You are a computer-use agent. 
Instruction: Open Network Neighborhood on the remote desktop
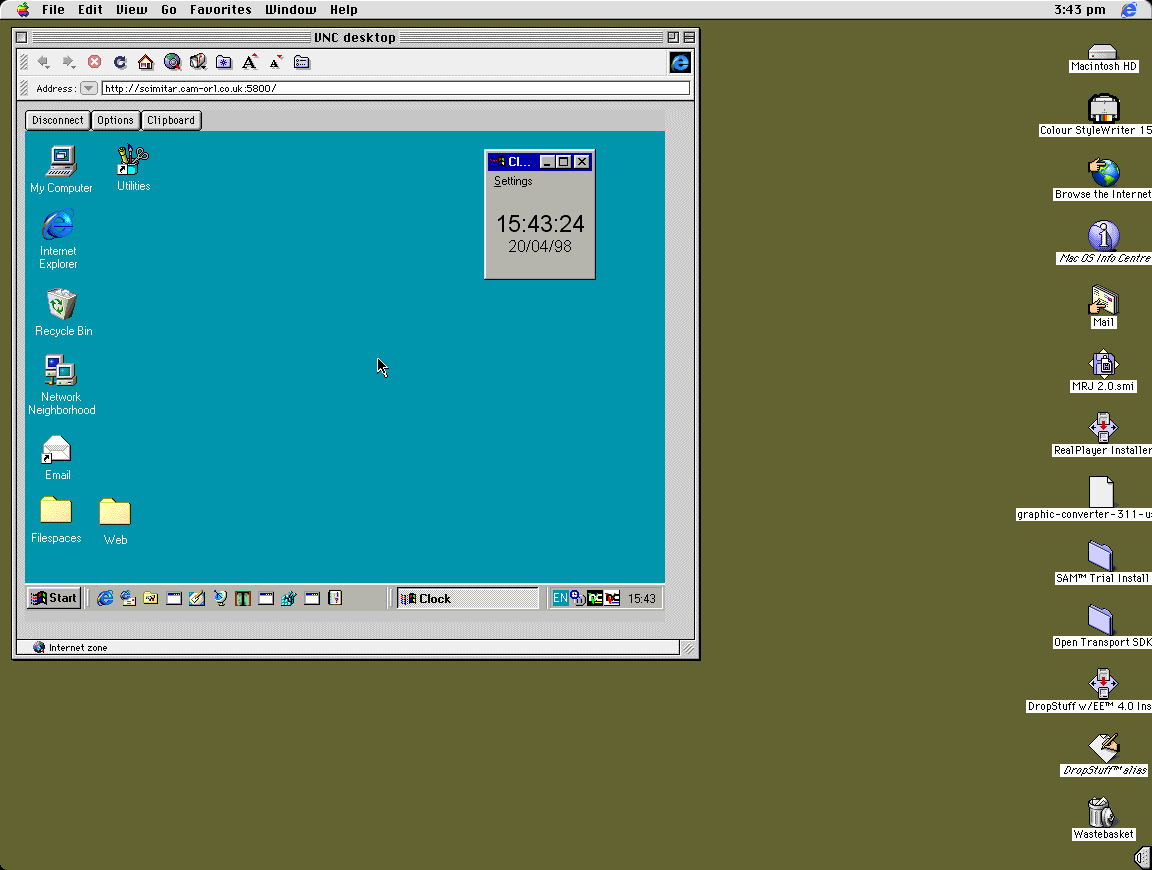coord(61,371)
